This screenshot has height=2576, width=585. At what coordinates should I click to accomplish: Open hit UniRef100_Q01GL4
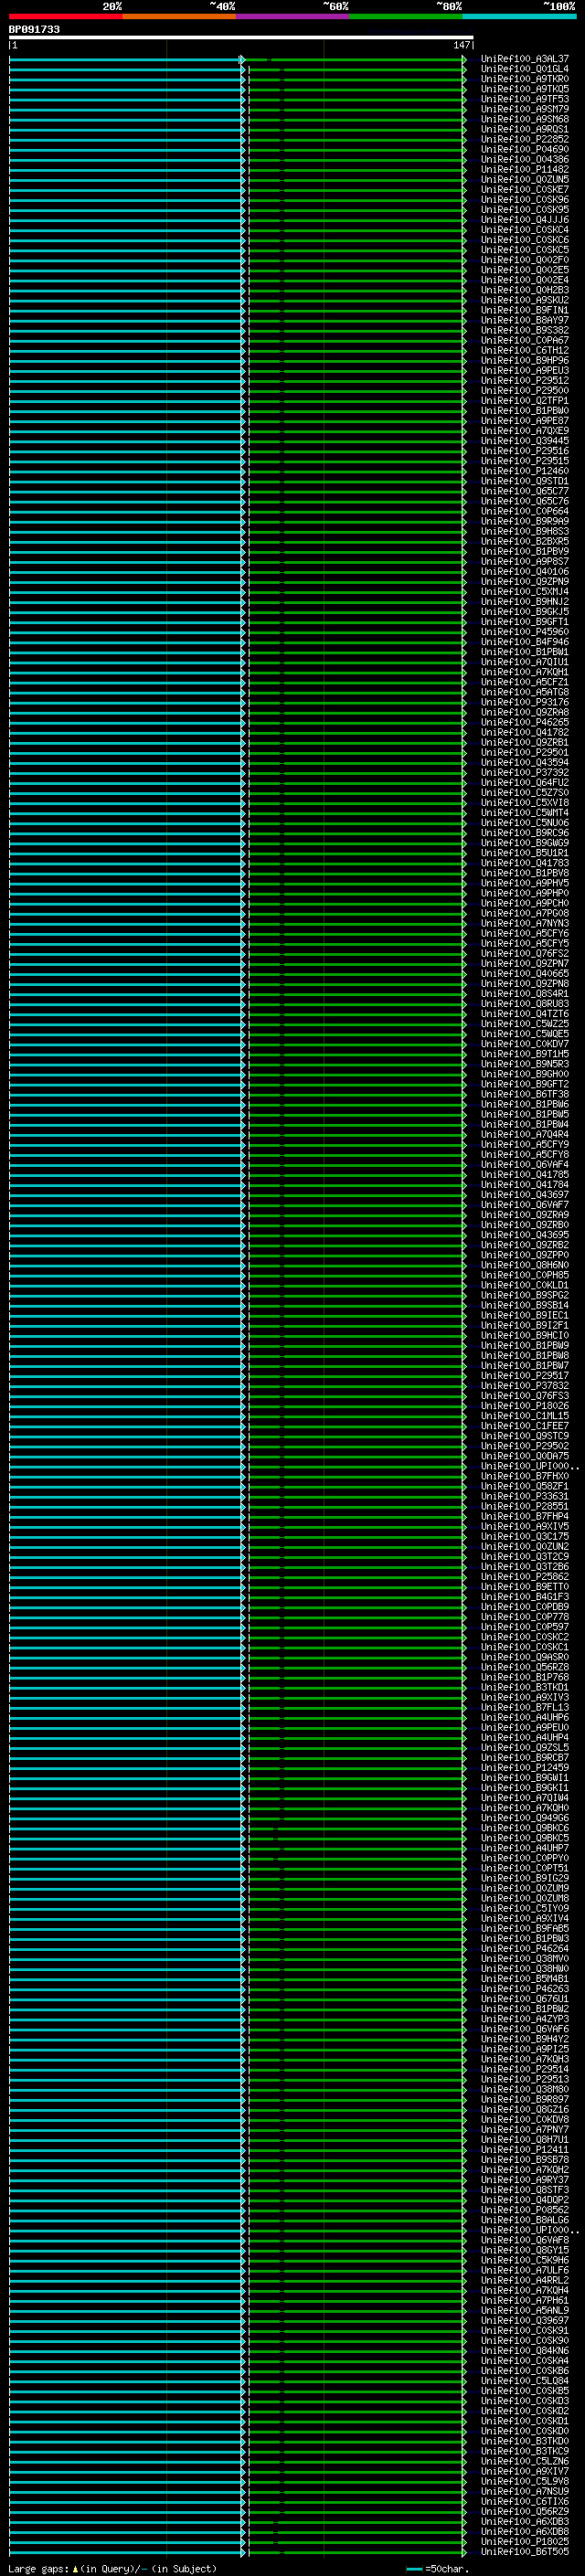tap(524, 69)
